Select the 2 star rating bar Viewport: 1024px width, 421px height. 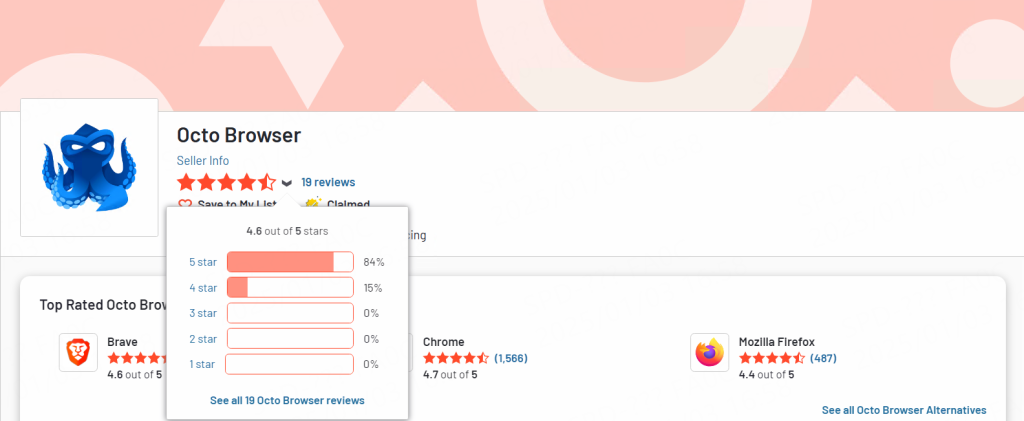click(290, 339)
